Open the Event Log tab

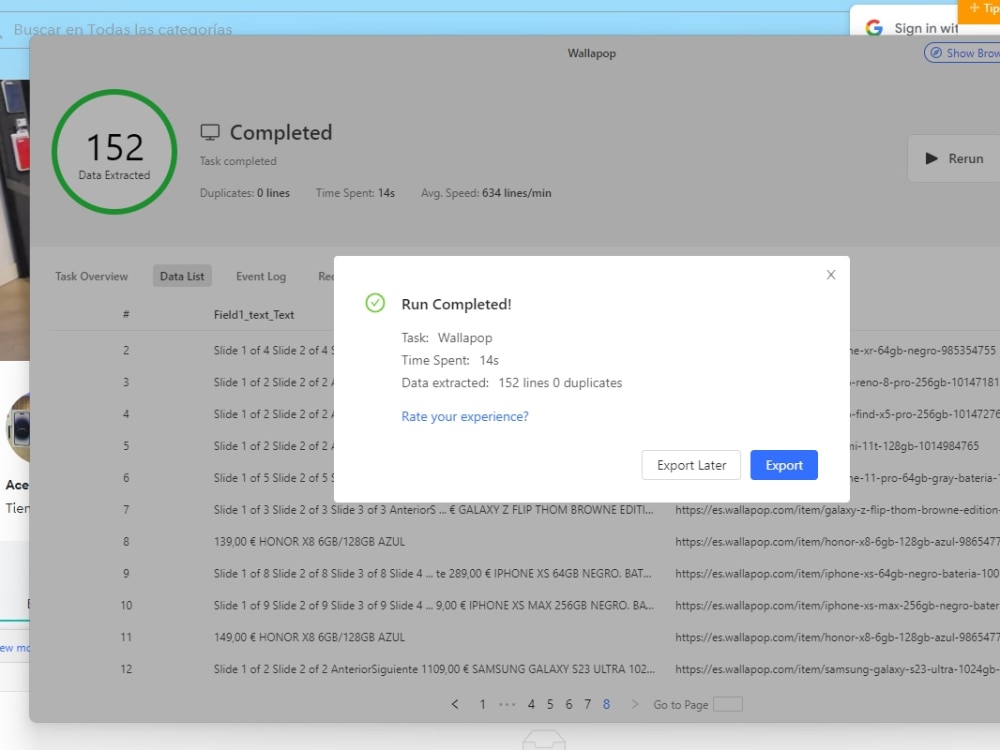click(x=261, y=276)
